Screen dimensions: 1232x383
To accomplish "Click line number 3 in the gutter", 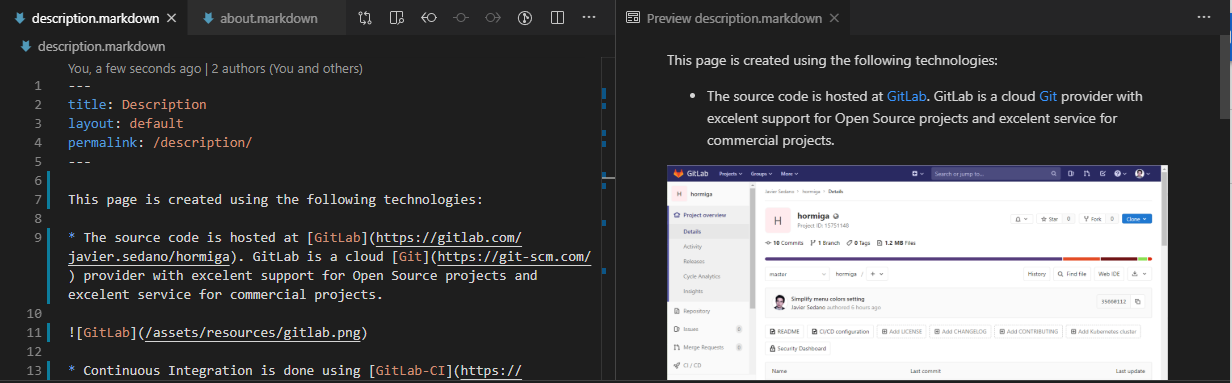I will [x=38, y=124].
